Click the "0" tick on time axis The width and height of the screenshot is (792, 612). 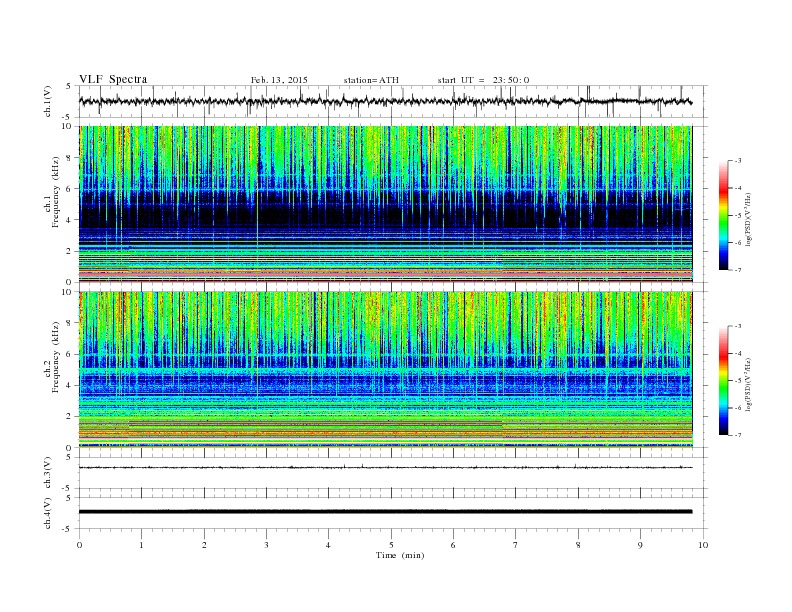click(79, 545)
